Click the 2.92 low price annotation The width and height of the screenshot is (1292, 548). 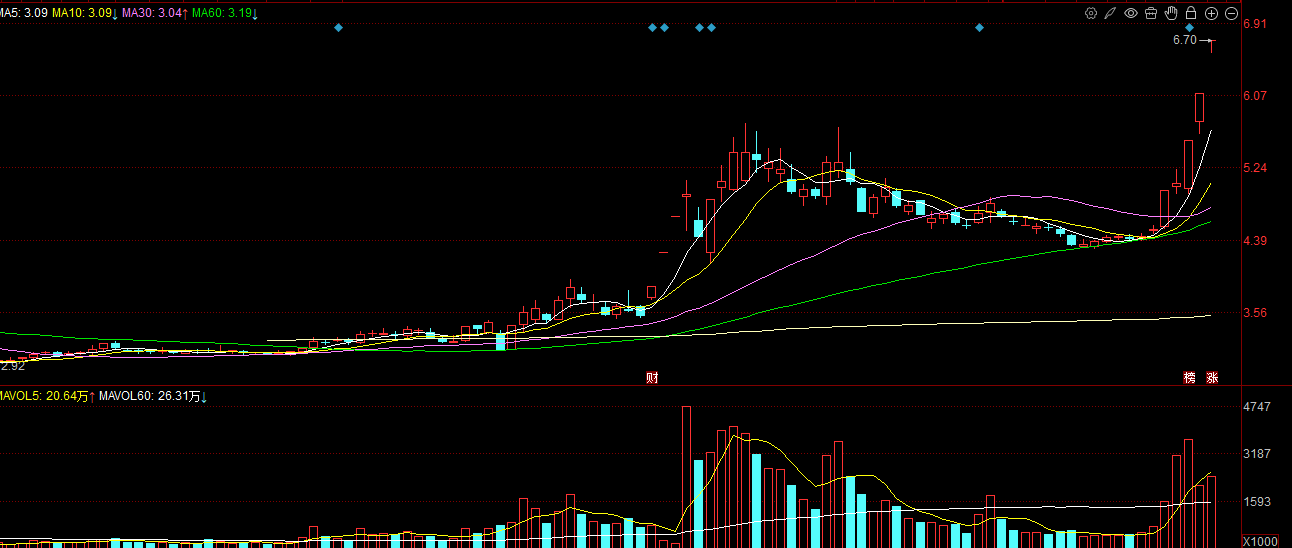(x=11, y=366)
